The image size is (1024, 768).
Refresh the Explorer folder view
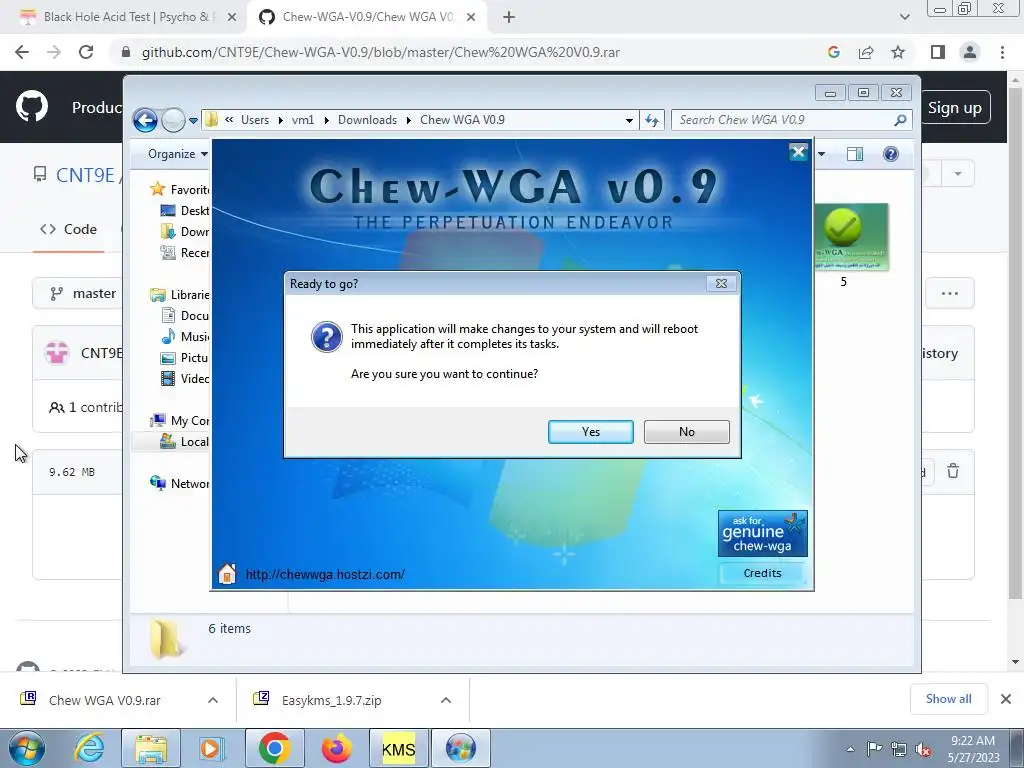click(x=652, y=120)
